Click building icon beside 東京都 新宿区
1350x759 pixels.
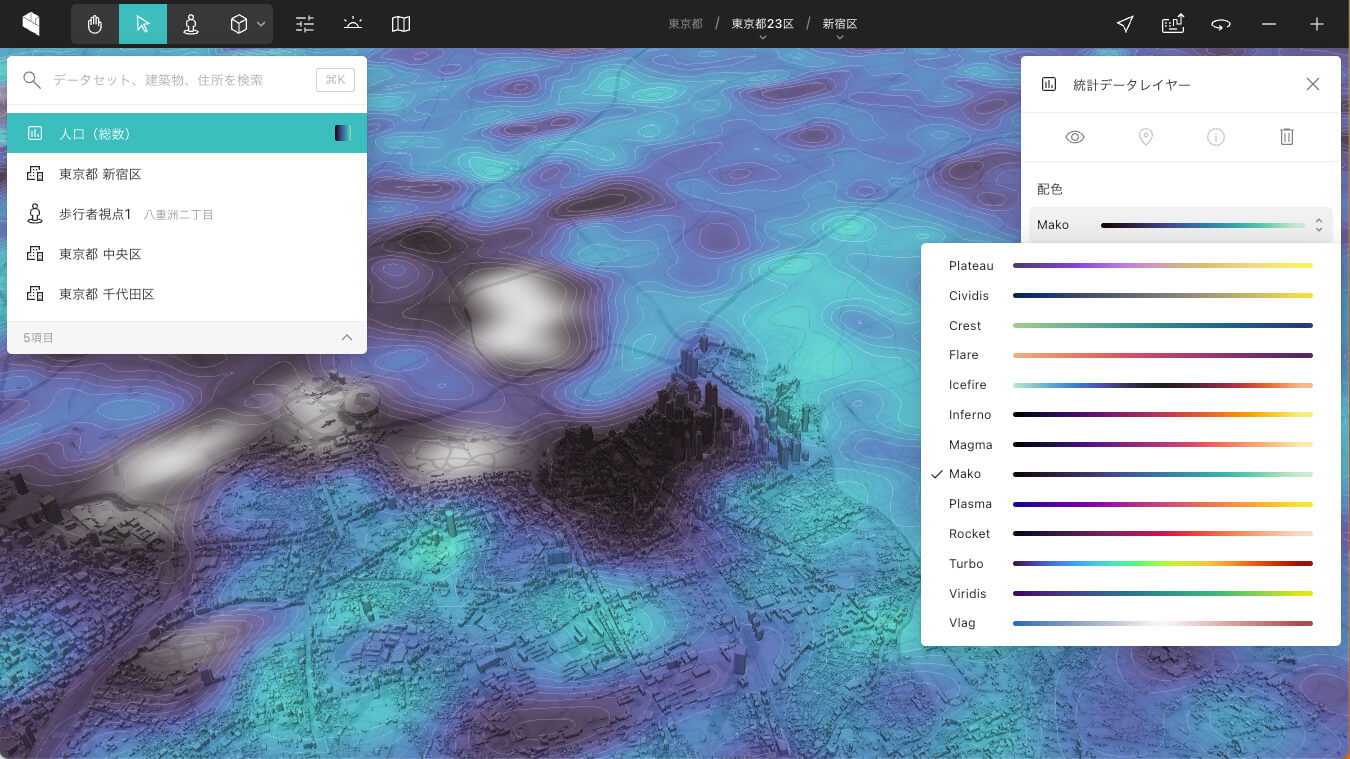[35, 174]
